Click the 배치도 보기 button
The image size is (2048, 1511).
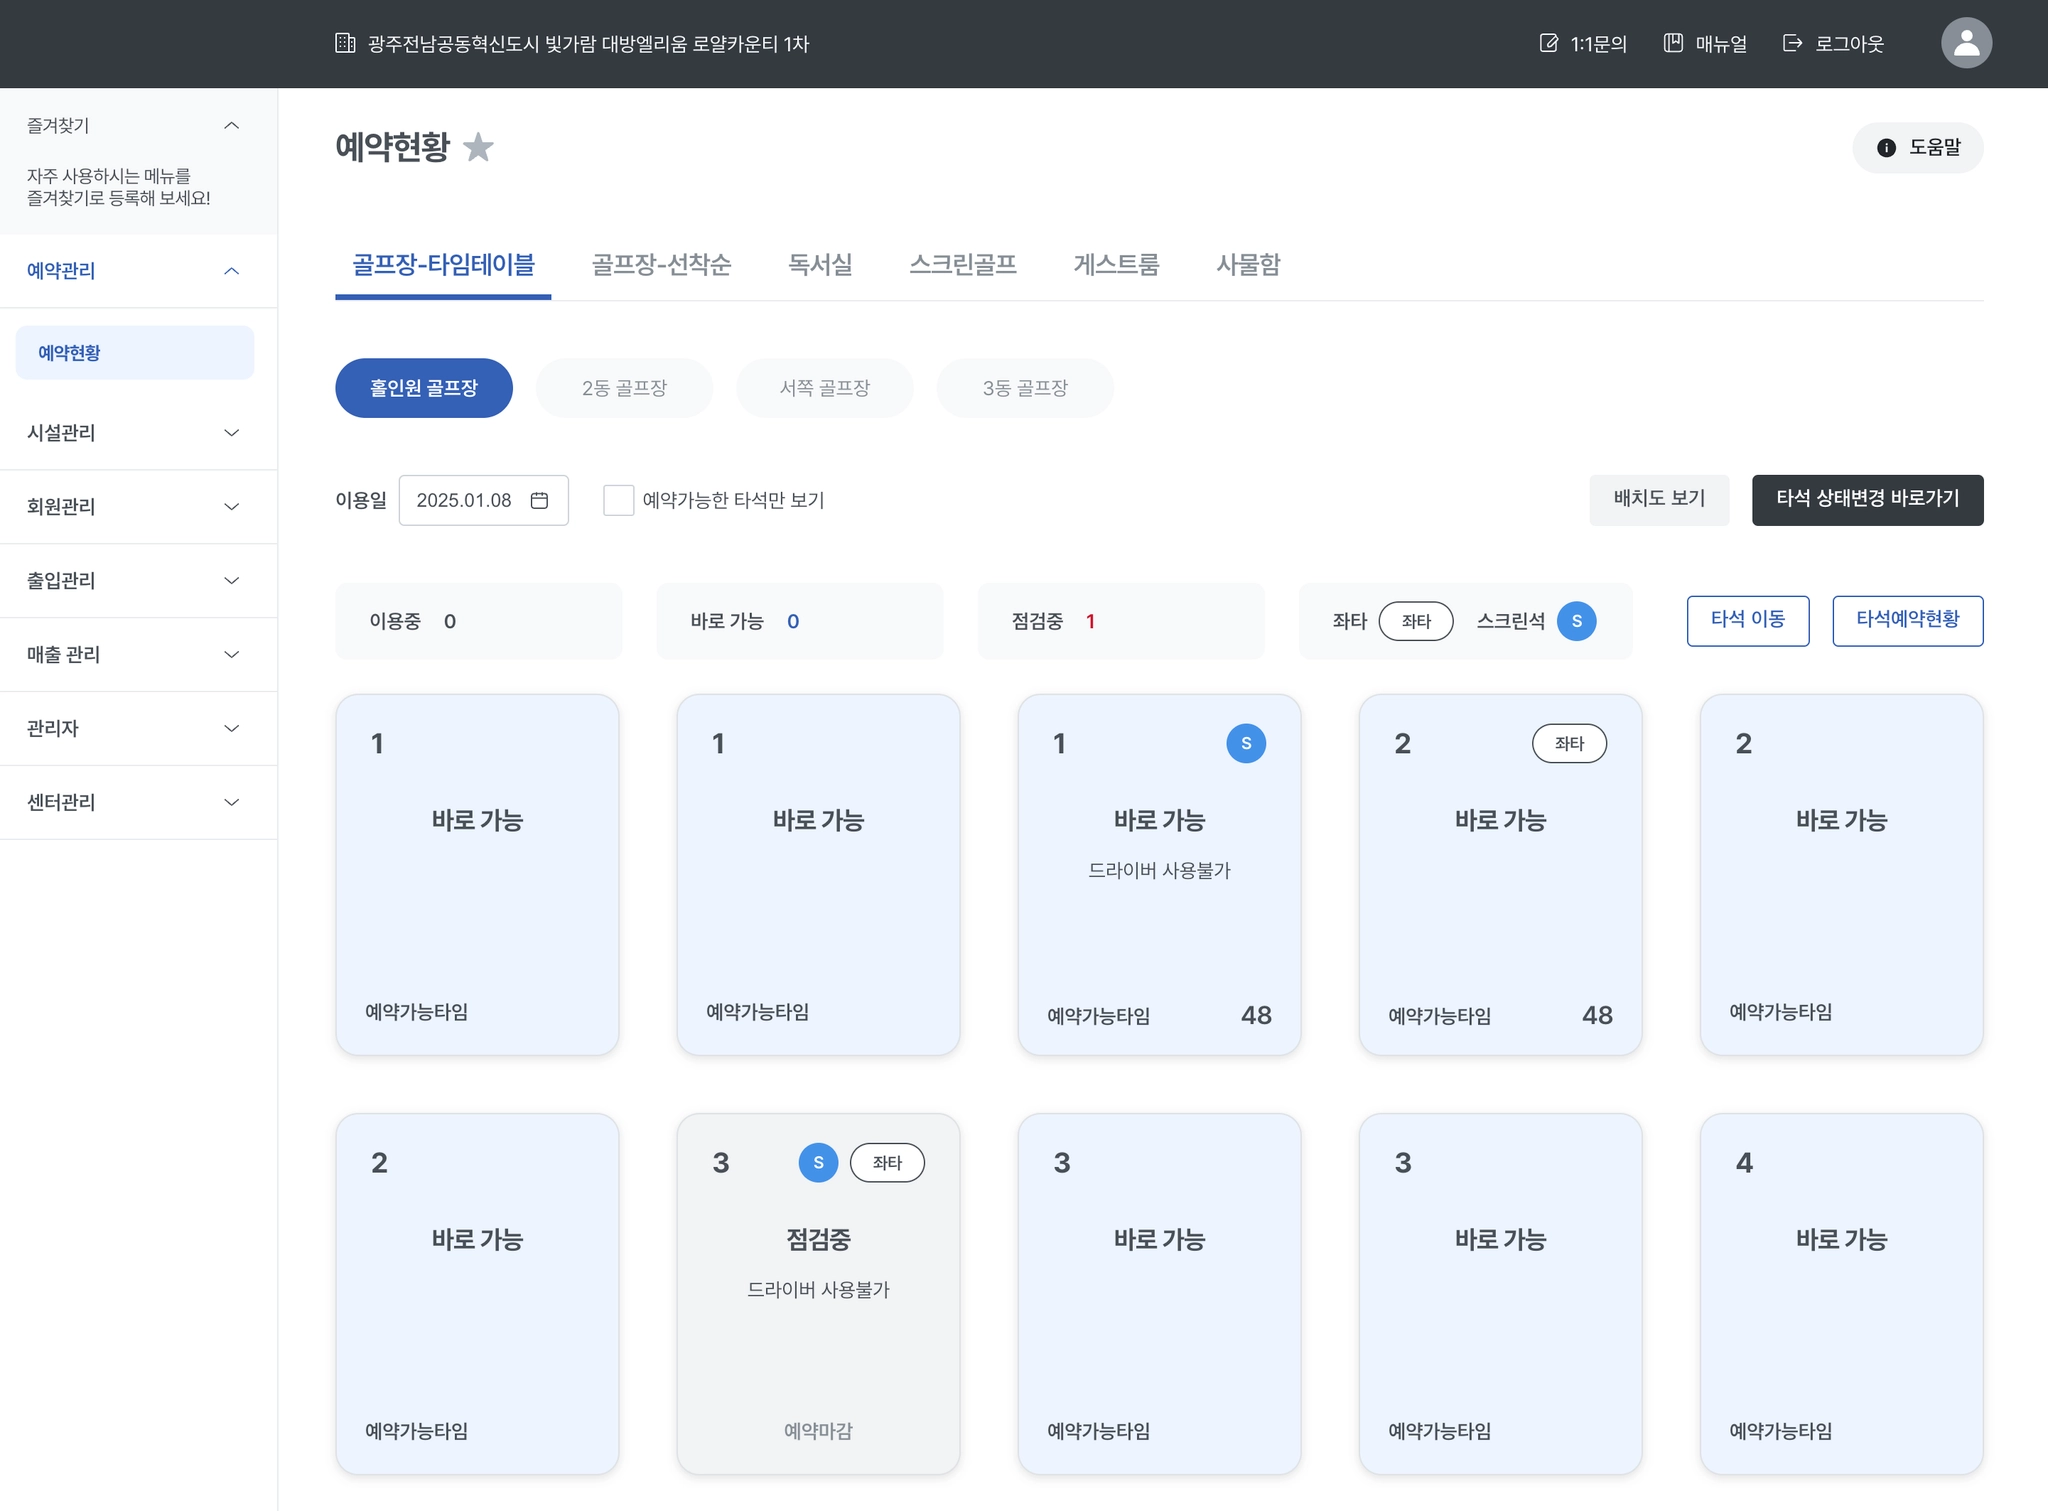click(1658, 499)
